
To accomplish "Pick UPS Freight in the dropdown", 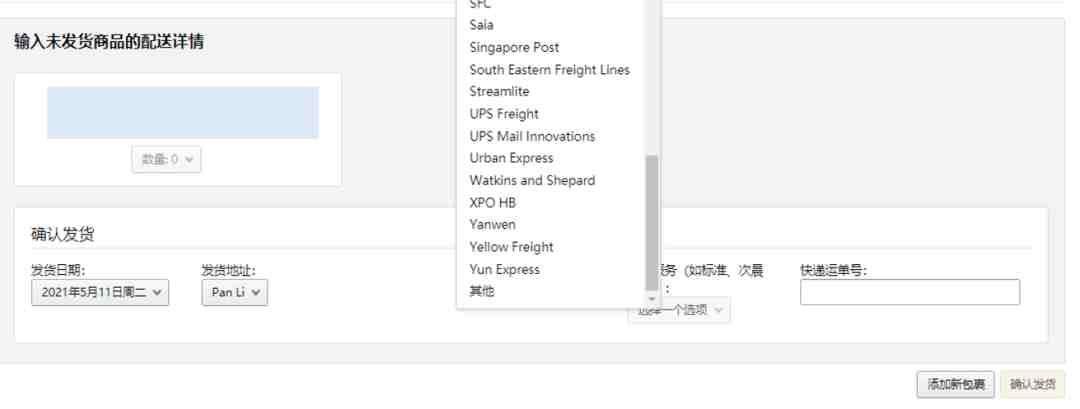I will [x=503, y=114].
